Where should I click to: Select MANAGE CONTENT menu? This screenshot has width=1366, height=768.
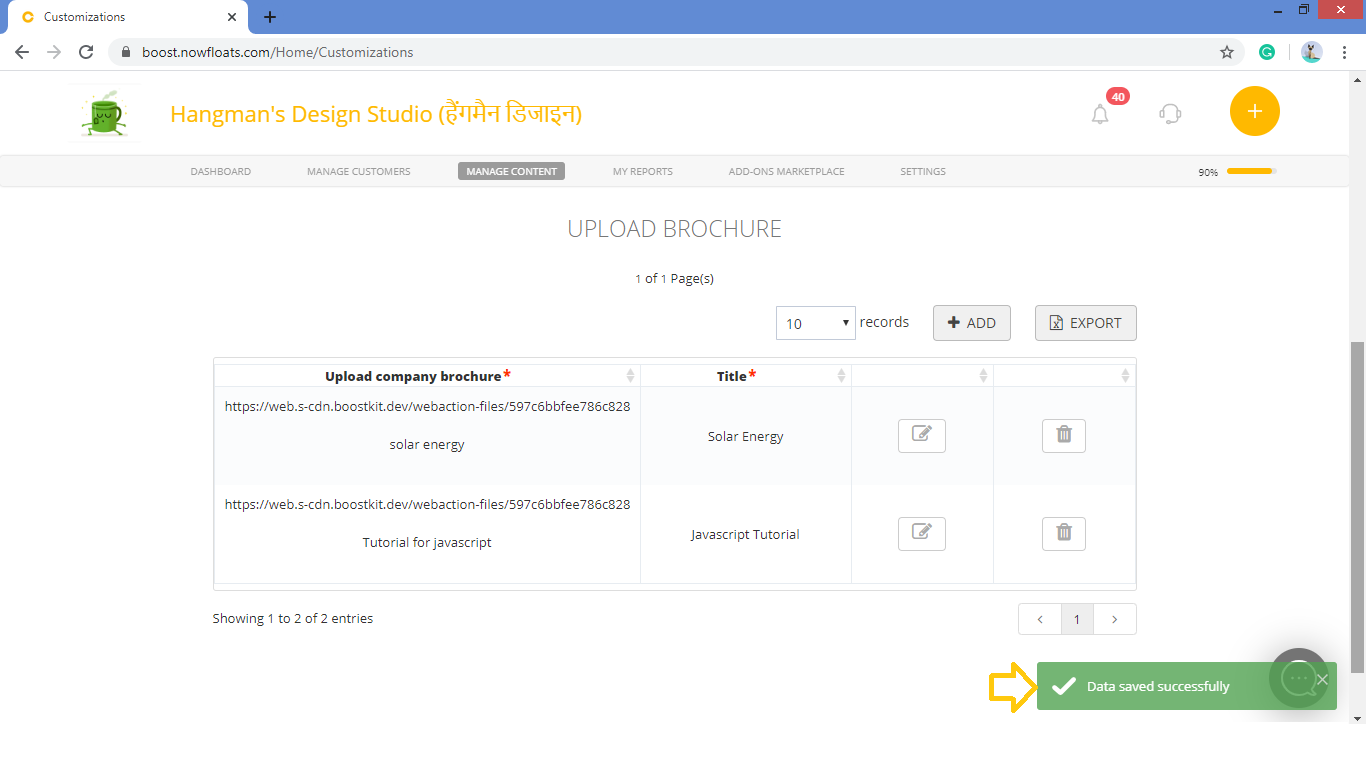(x=512, y=171)
